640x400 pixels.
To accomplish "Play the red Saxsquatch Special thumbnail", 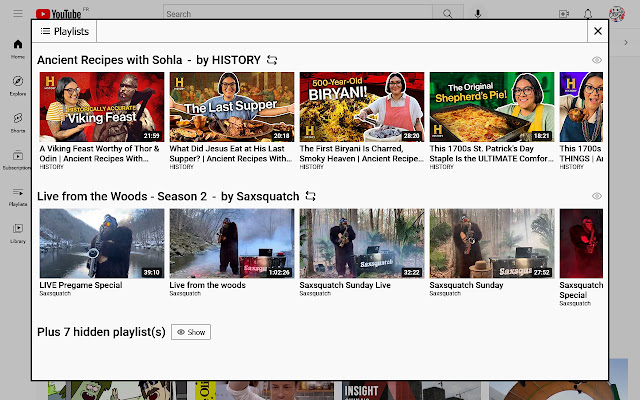I will tap(581, 243).
